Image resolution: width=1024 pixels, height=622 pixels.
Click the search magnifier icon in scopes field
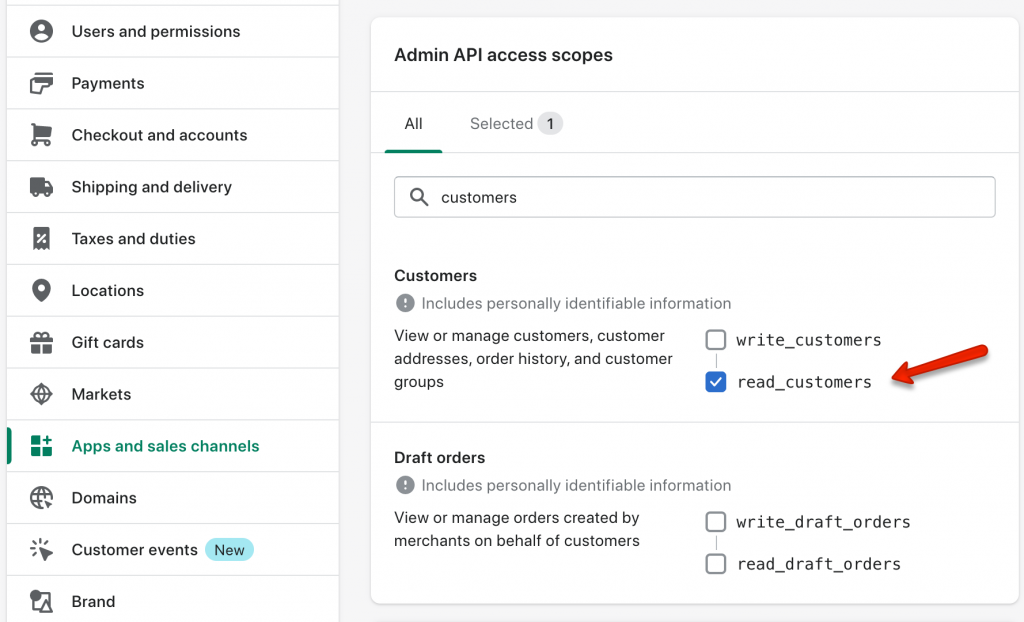(419, 197)
